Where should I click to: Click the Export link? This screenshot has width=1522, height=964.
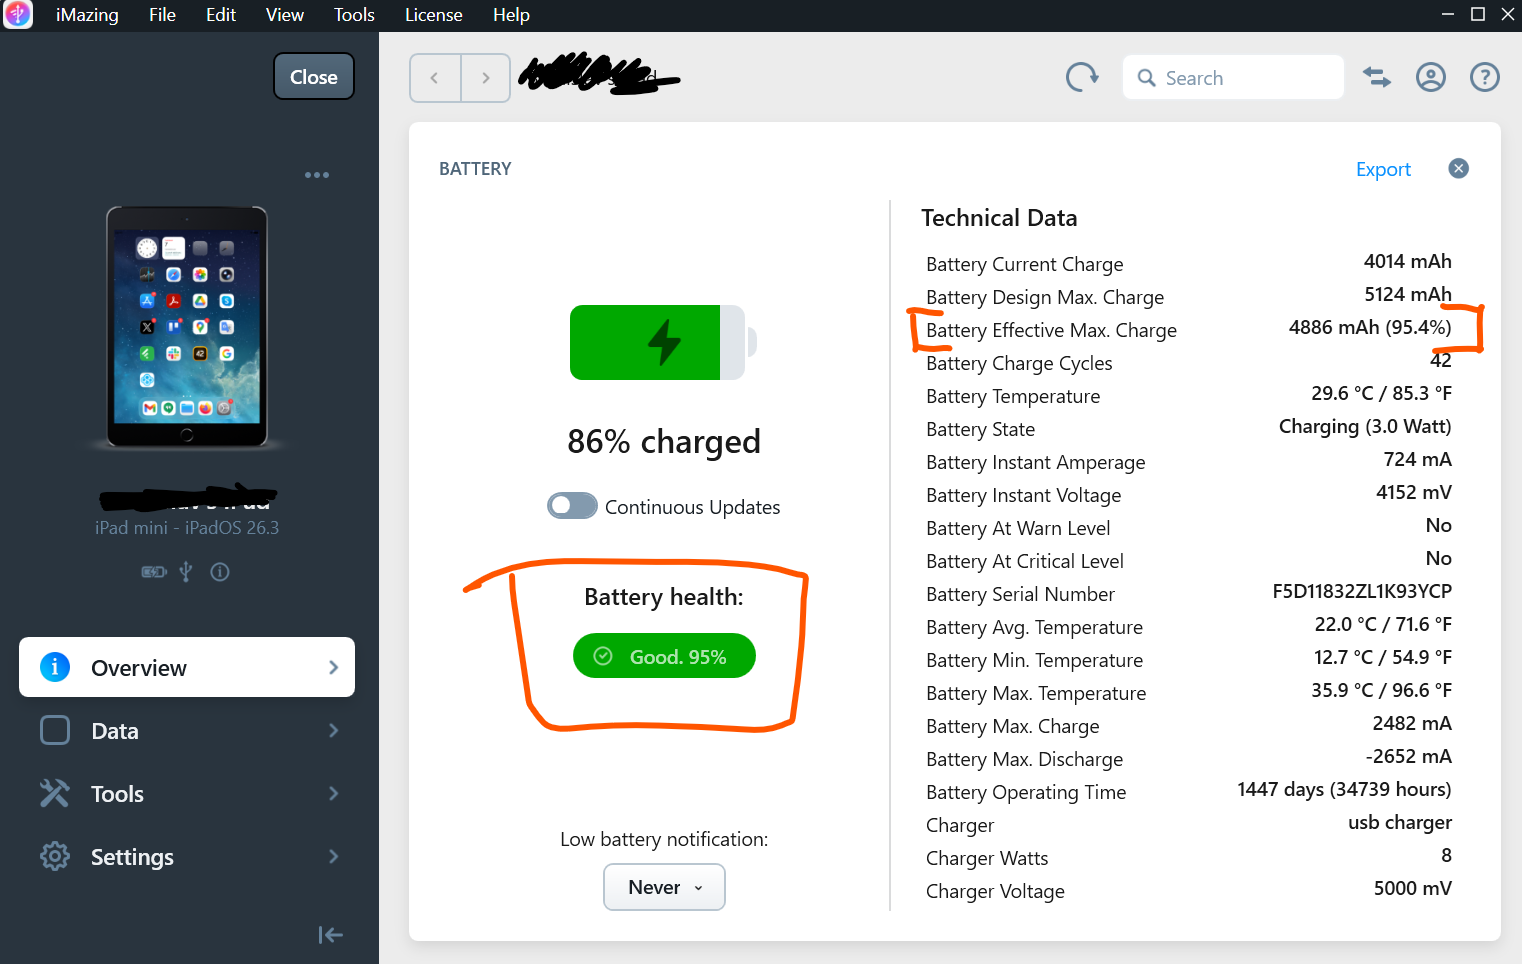(x=1383, y=169)
